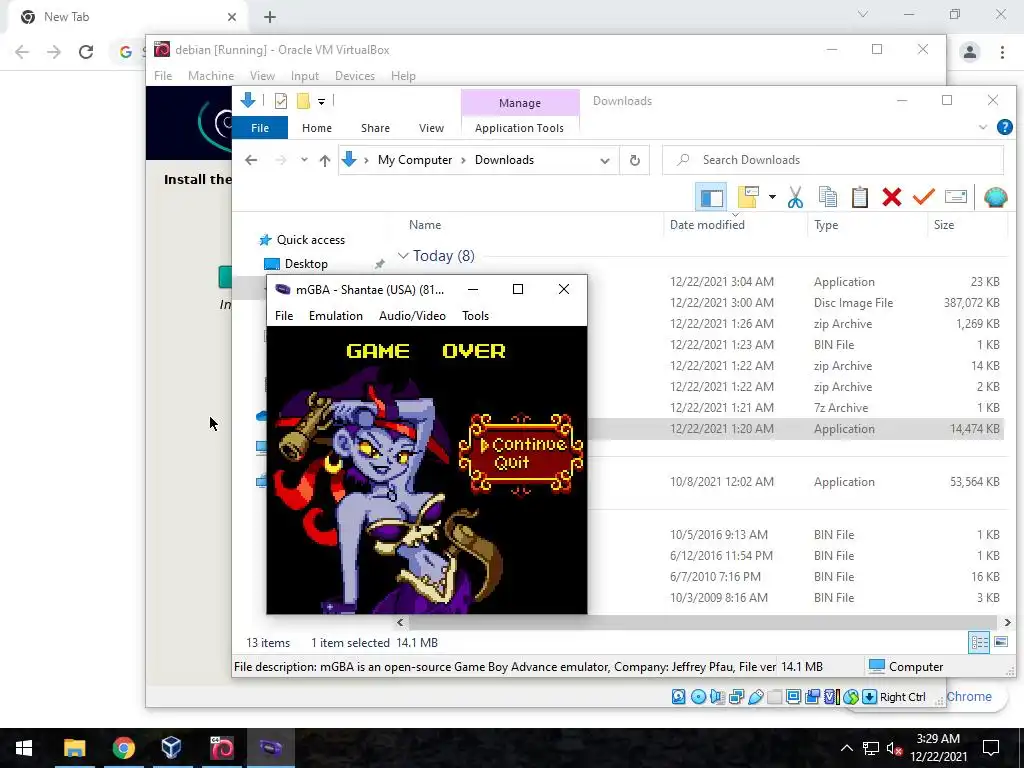Click Explorer horizontal scrollbar left arrow
This screenshot has width=1024, height=768.
(x=400, y=622)
